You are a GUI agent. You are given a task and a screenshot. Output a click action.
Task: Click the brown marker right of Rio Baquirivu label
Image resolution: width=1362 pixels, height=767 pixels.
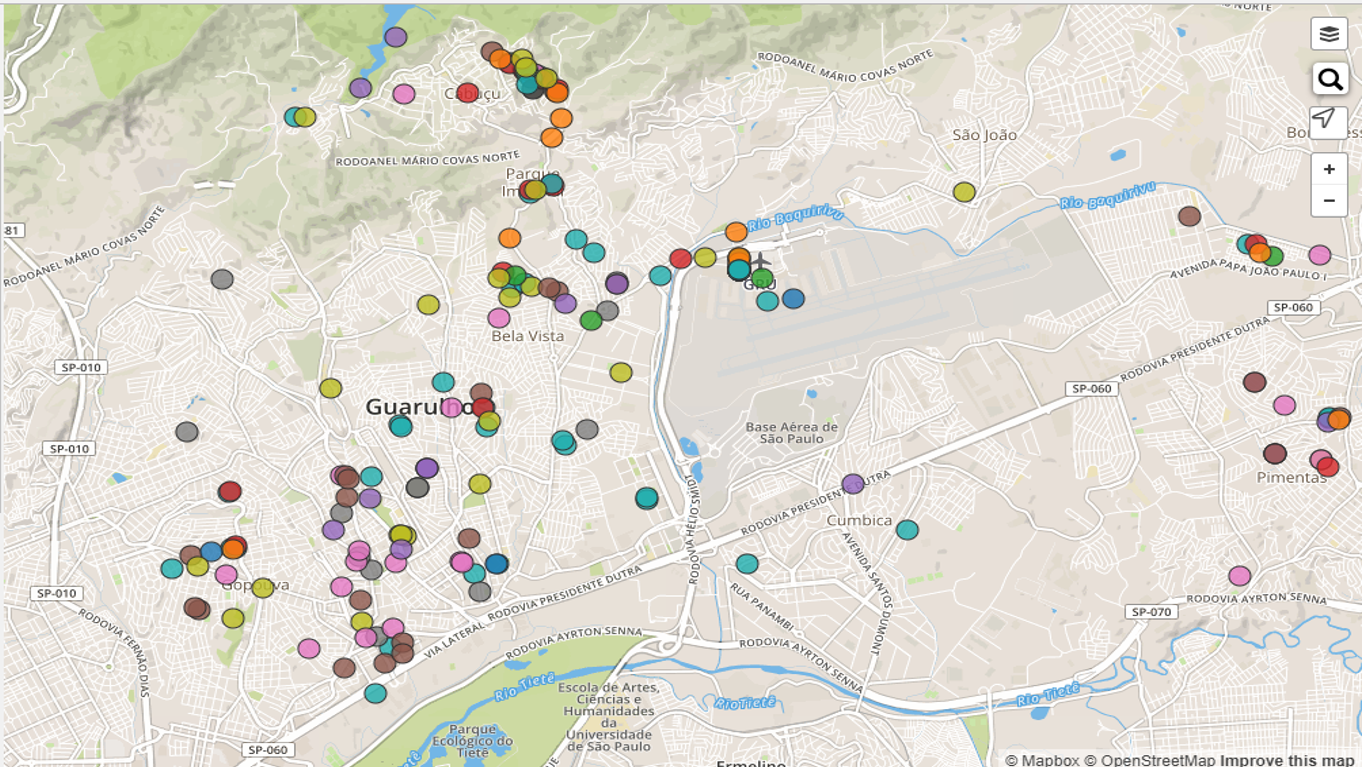(1189, 216)
